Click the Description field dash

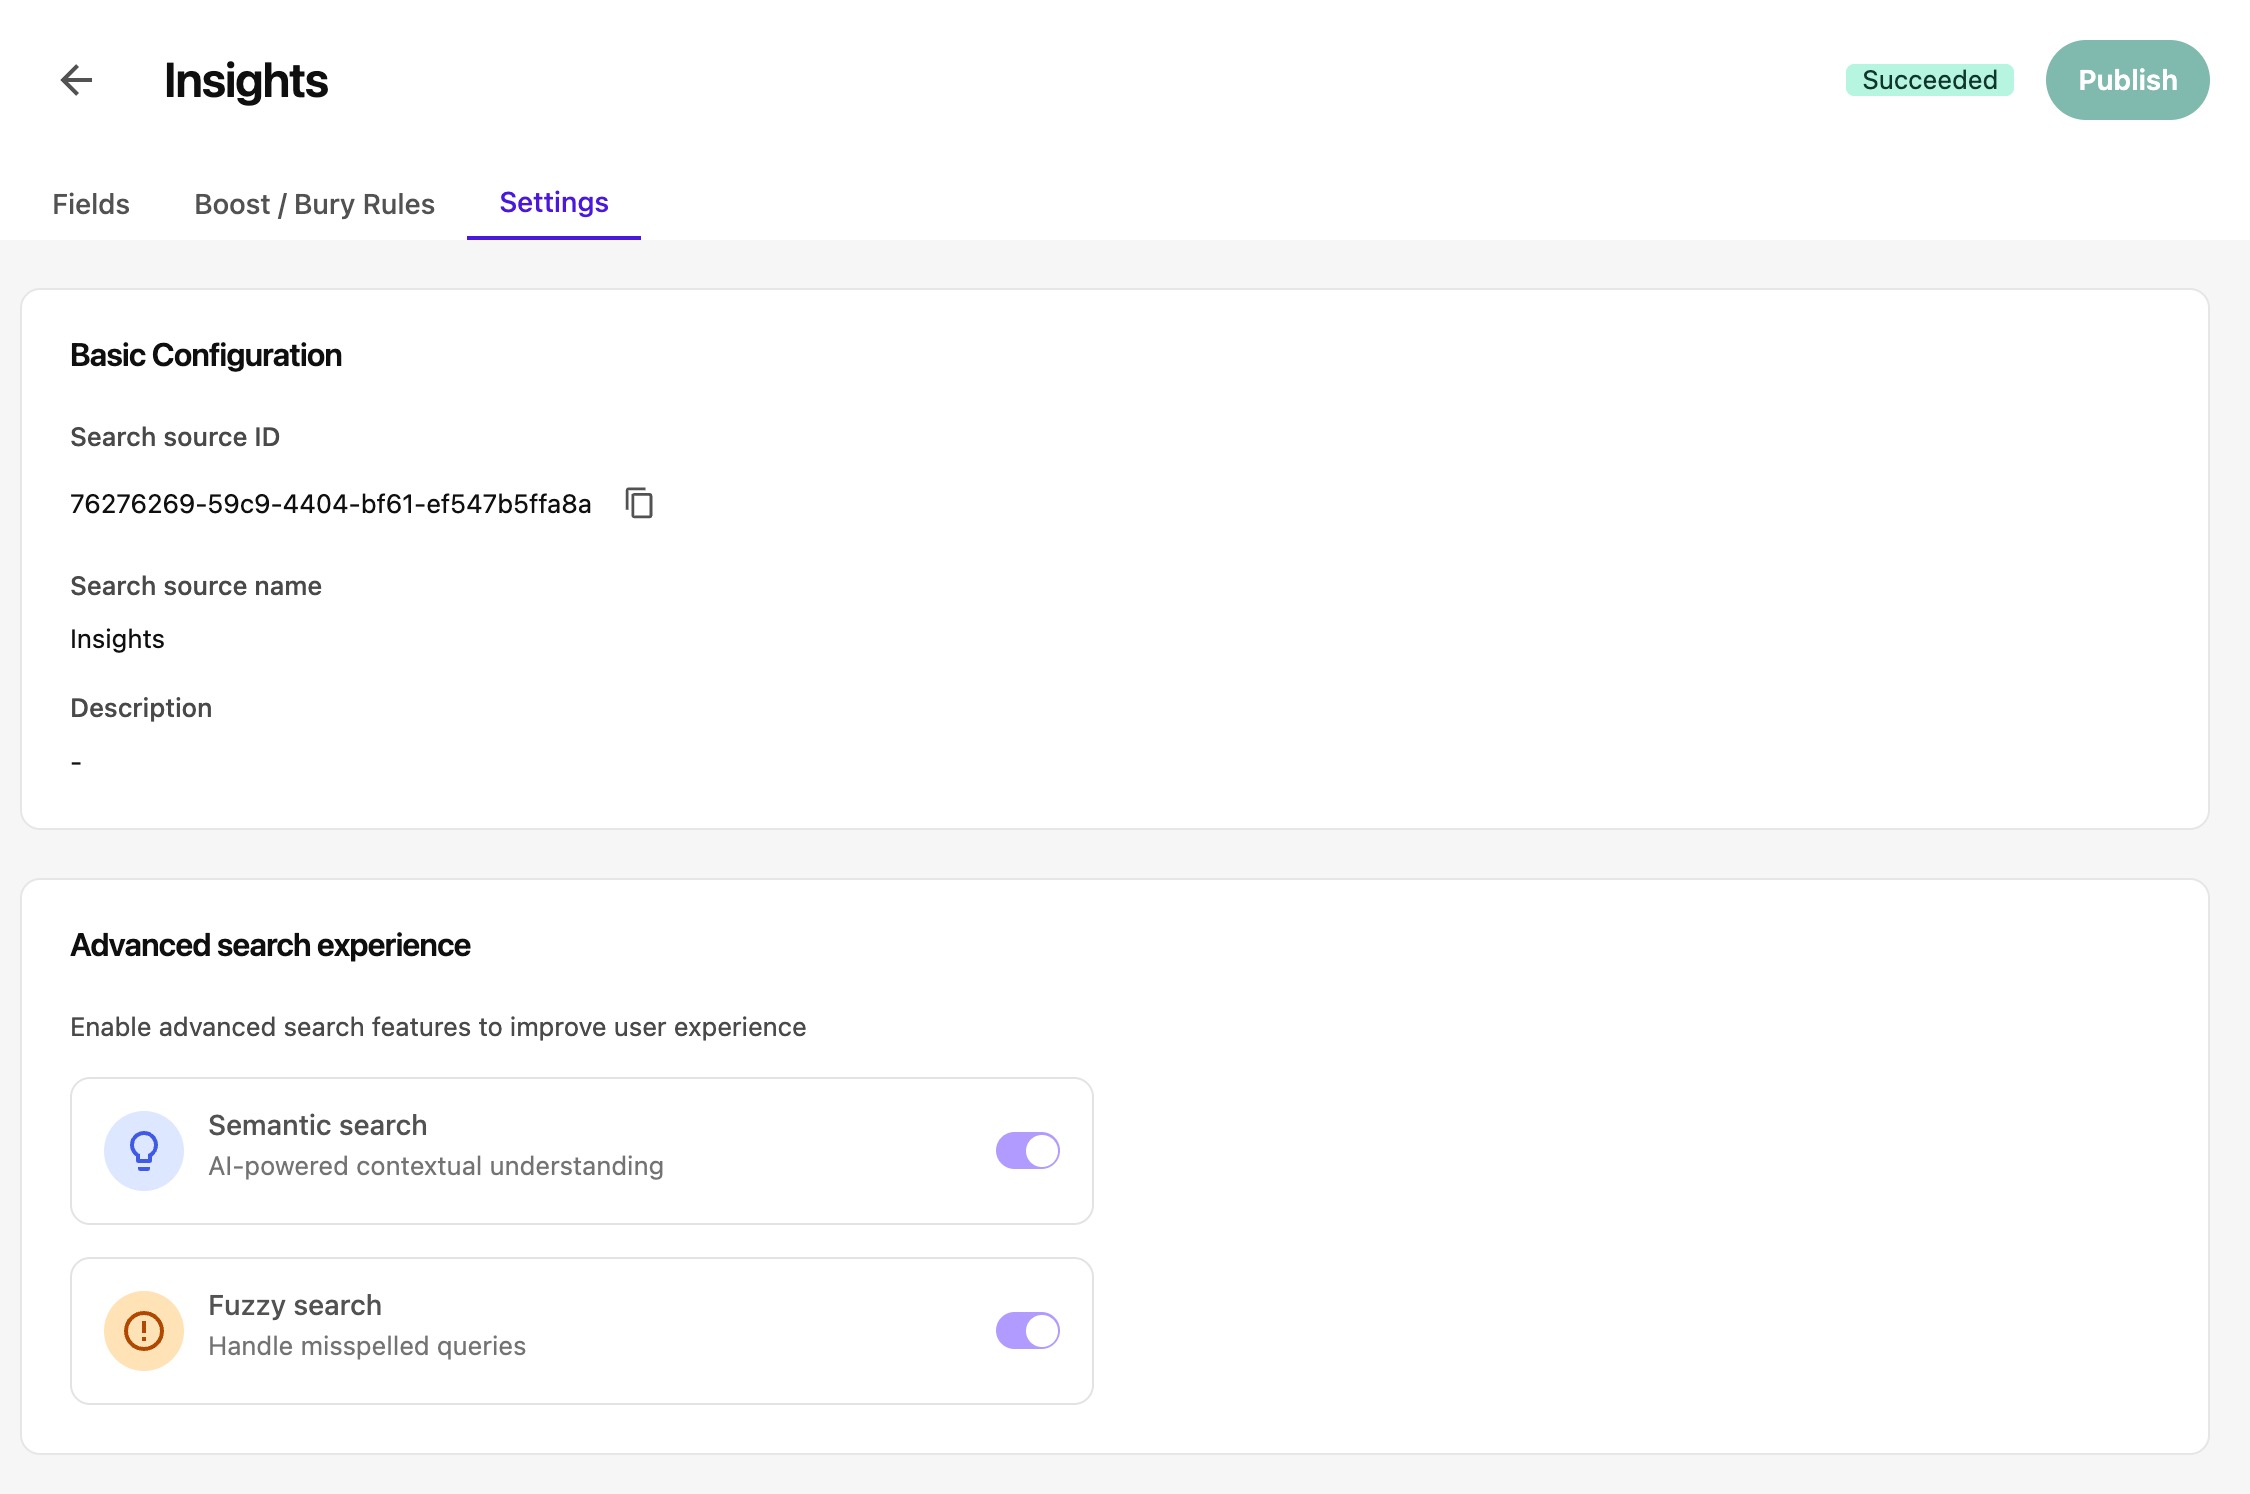(x=76, y=761)
